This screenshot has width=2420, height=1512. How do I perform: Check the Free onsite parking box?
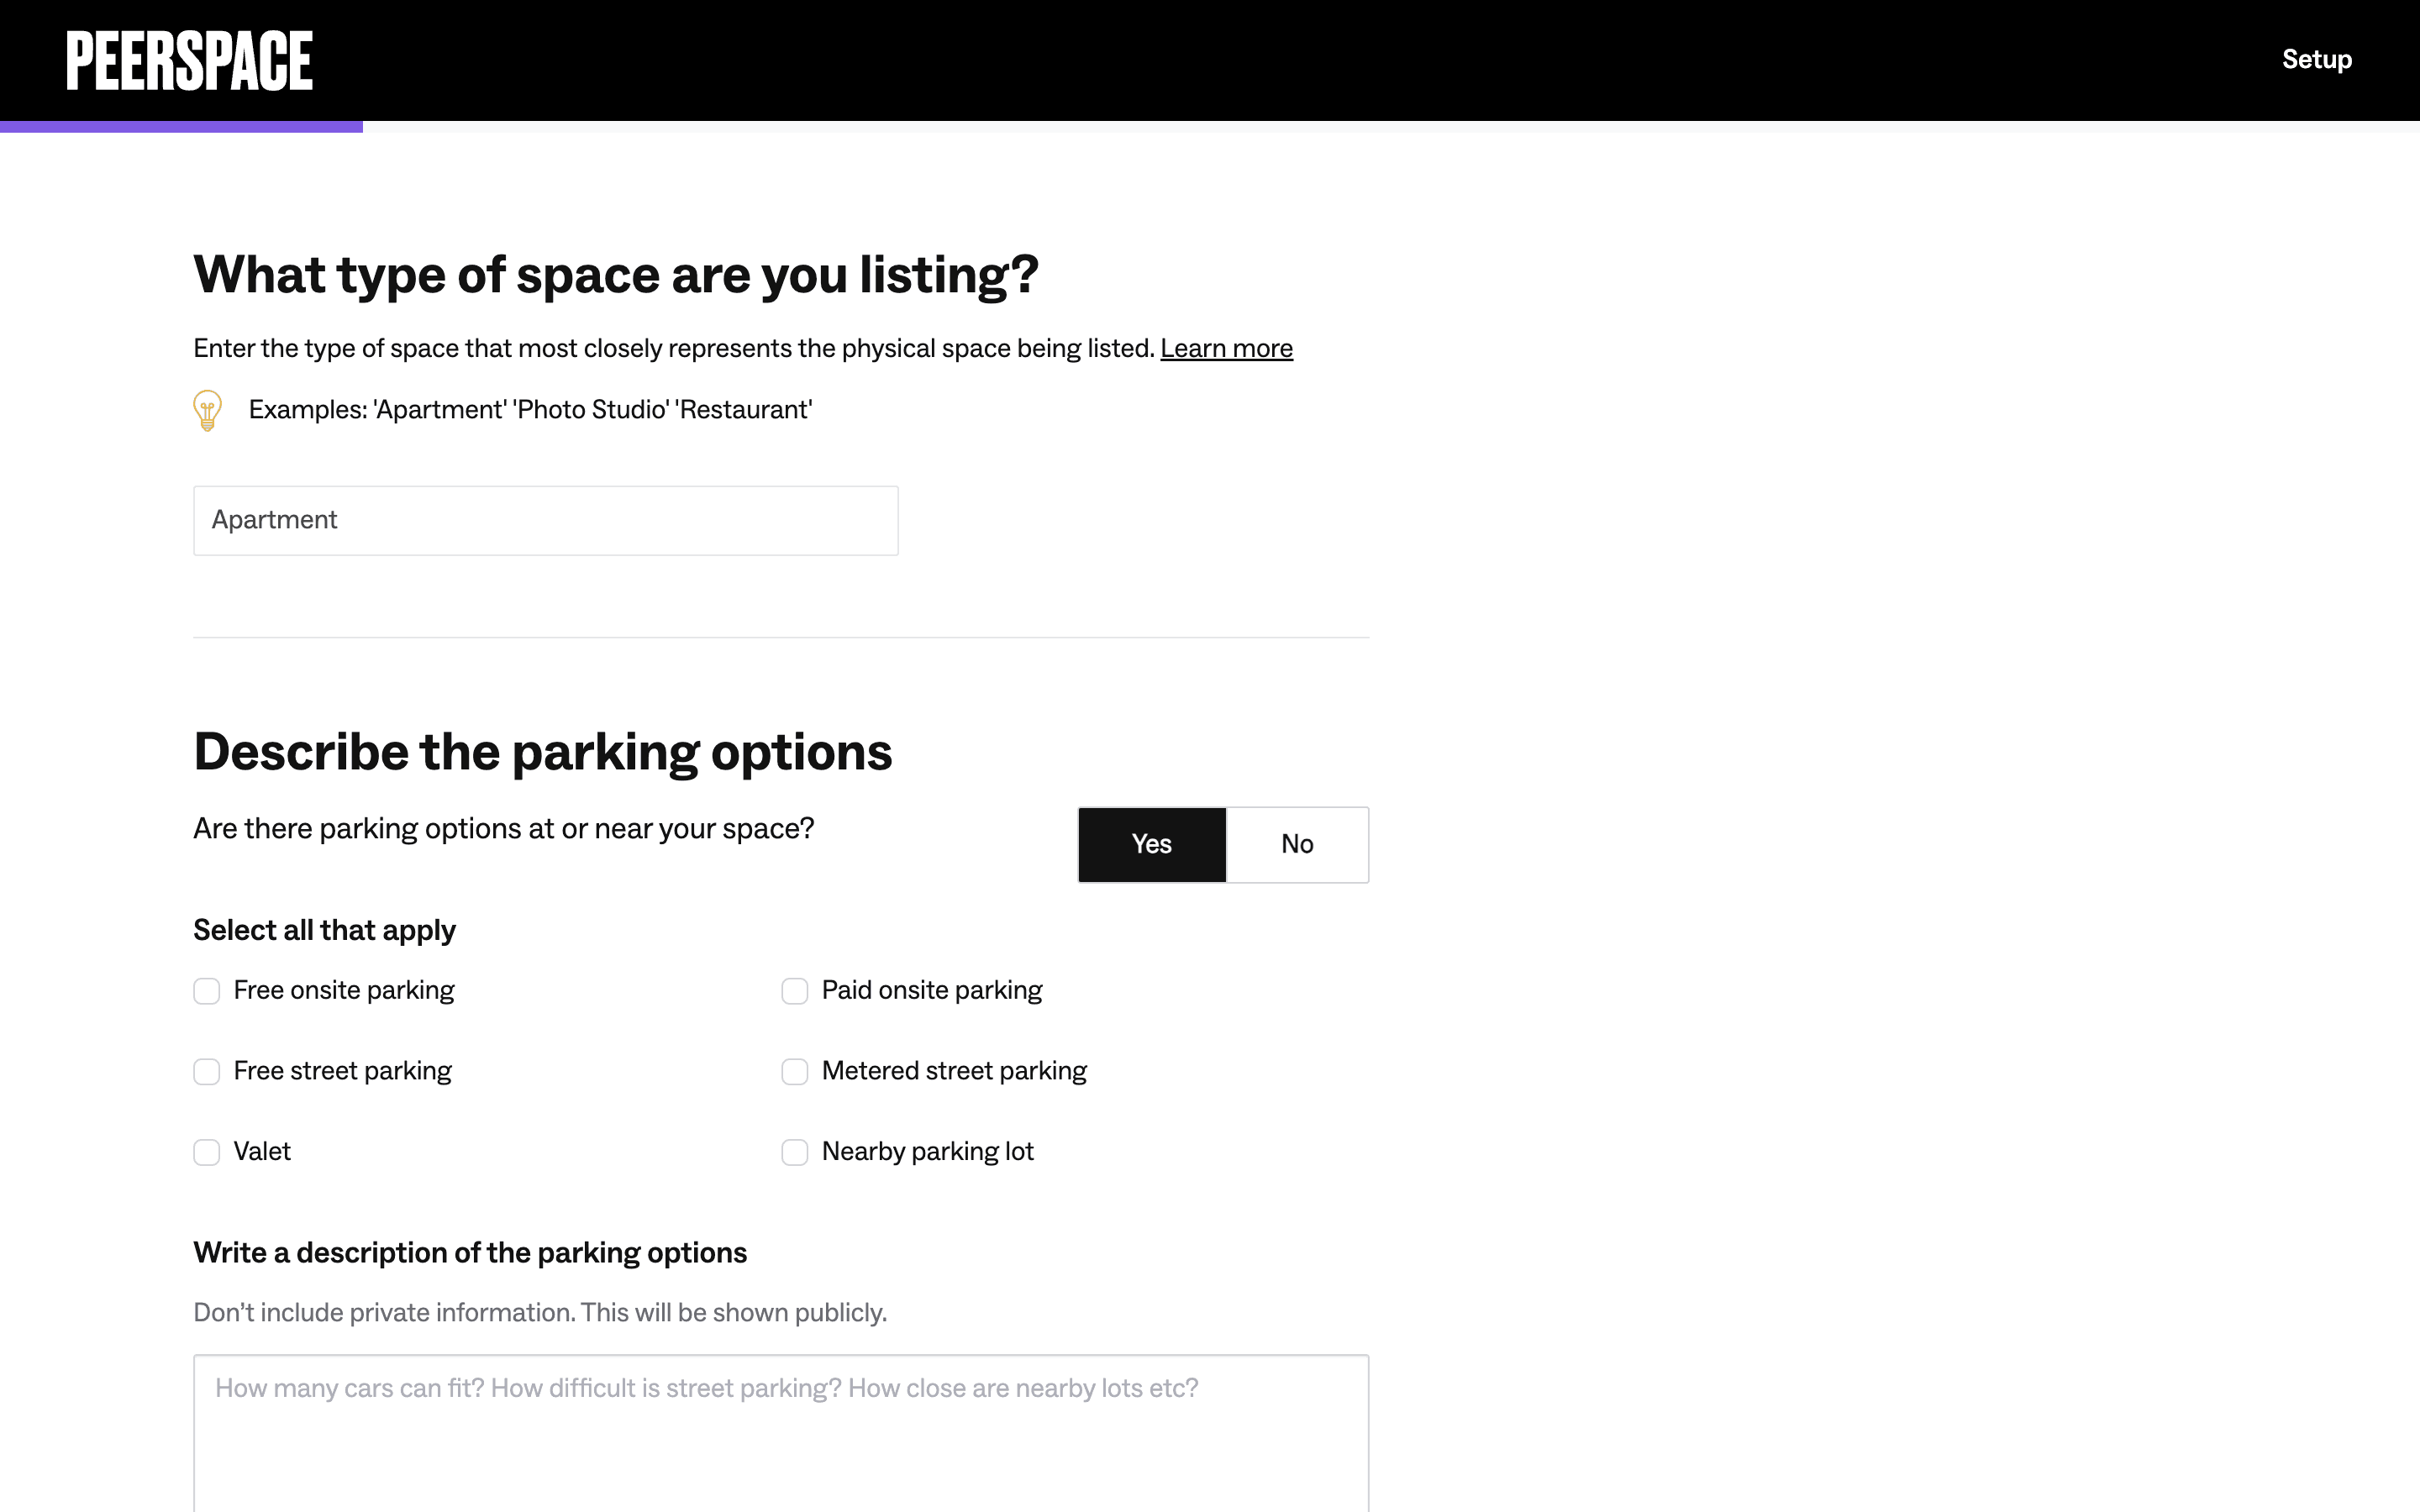click(x=207, y=991)
